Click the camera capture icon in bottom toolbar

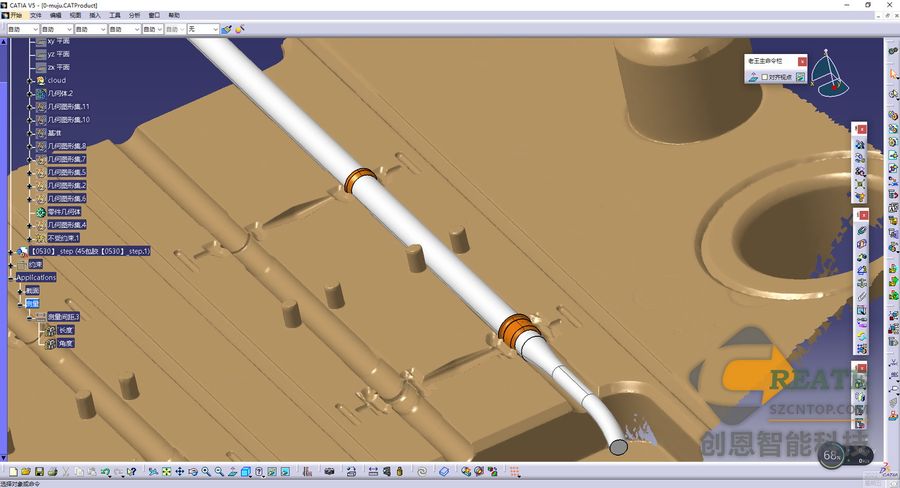coord(329,471)
